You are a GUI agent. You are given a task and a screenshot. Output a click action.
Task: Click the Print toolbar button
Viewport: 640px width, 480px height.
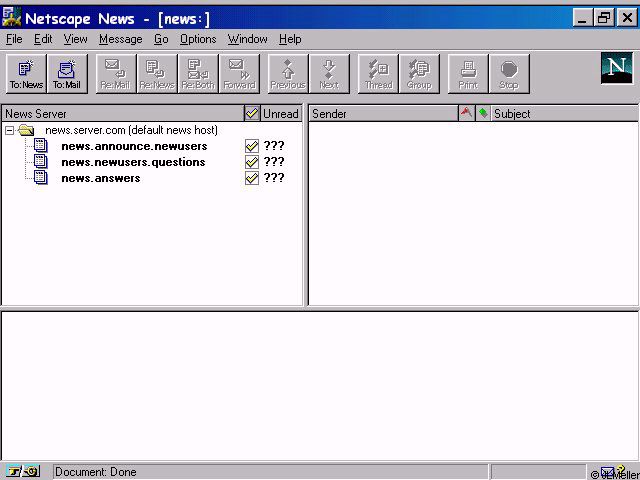point(468,74)
